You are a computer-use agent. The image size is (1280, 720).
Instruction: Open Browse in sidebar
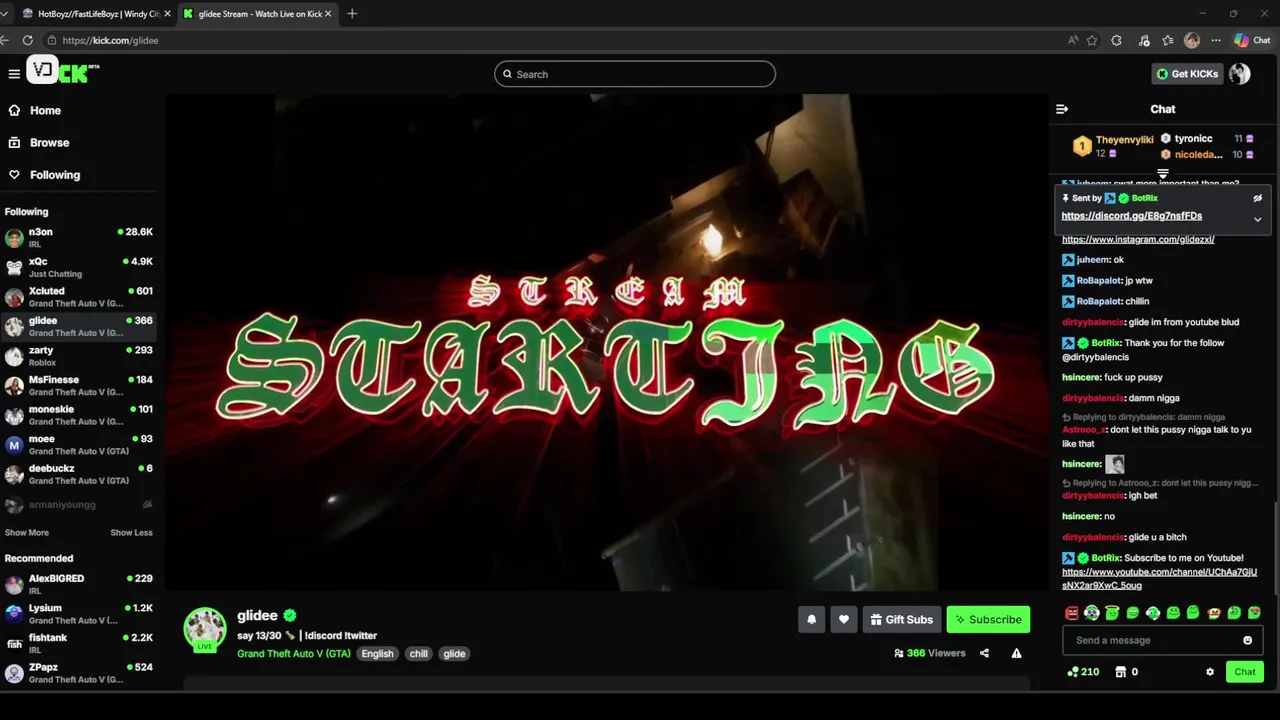(x=39, y=142)
